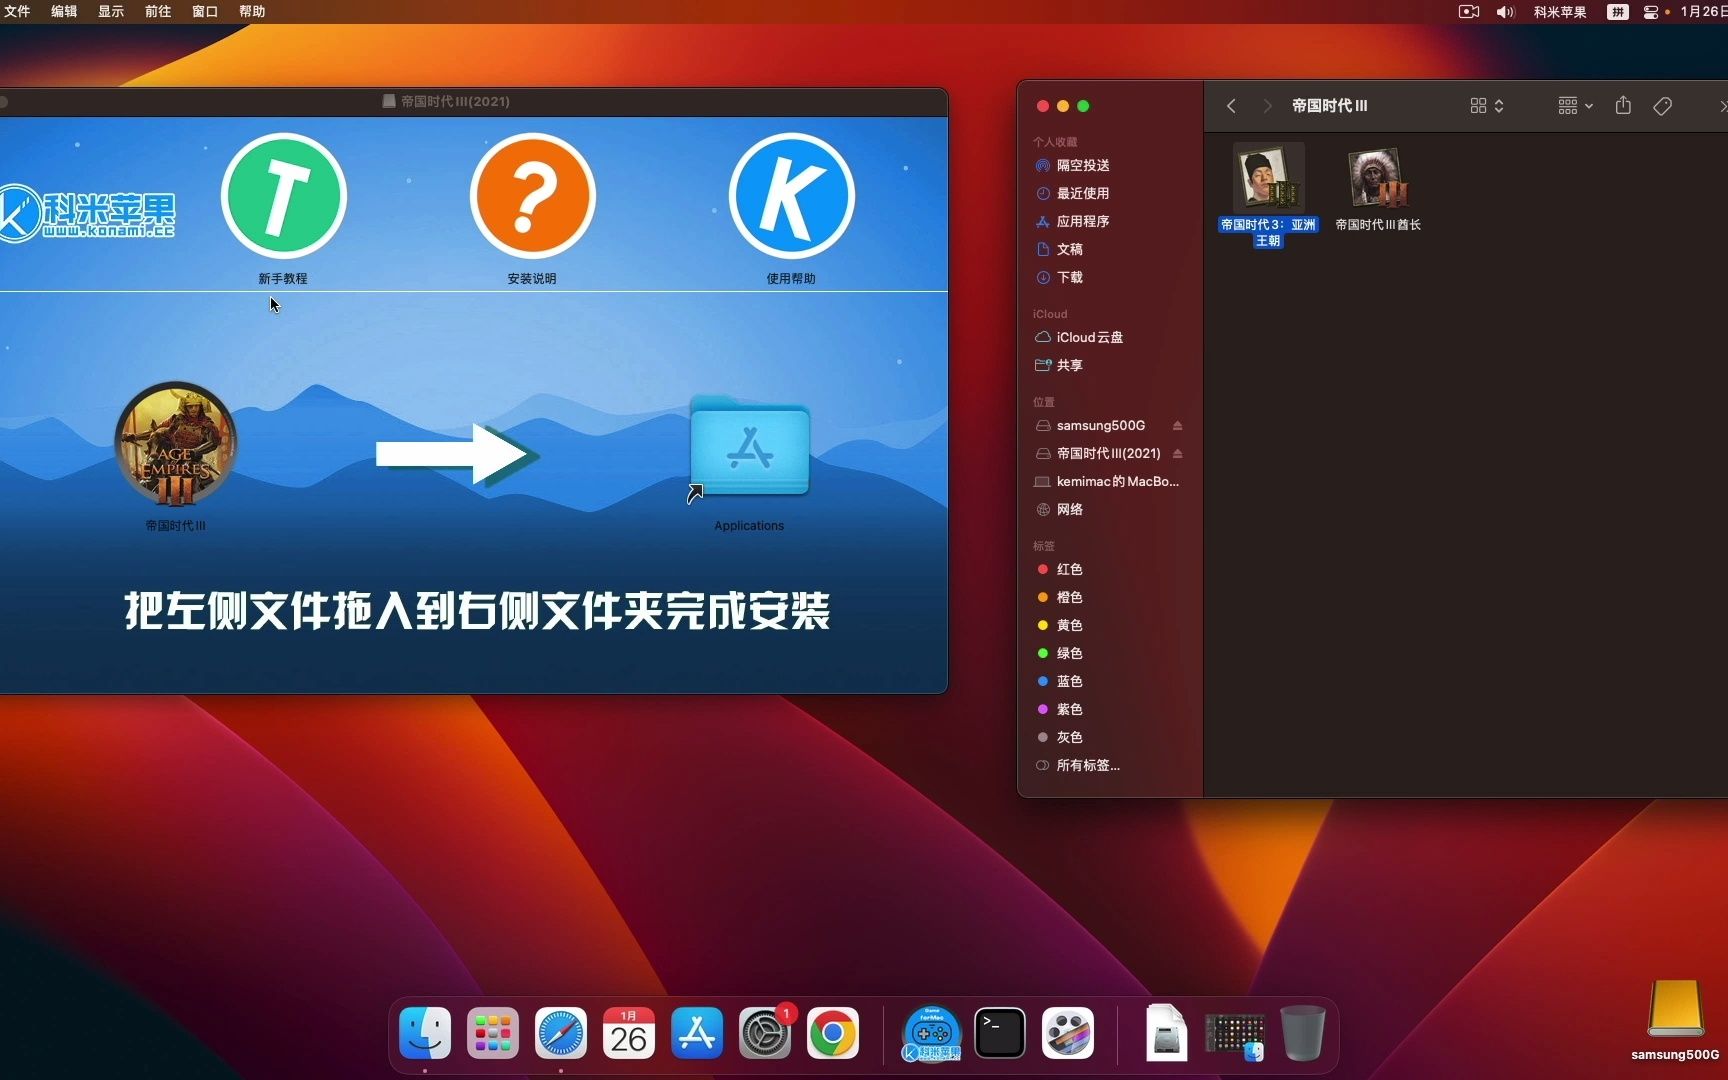Open the 文件 menu
Viewport: 1728px width, 1080px height.
[x=17, y=11]
